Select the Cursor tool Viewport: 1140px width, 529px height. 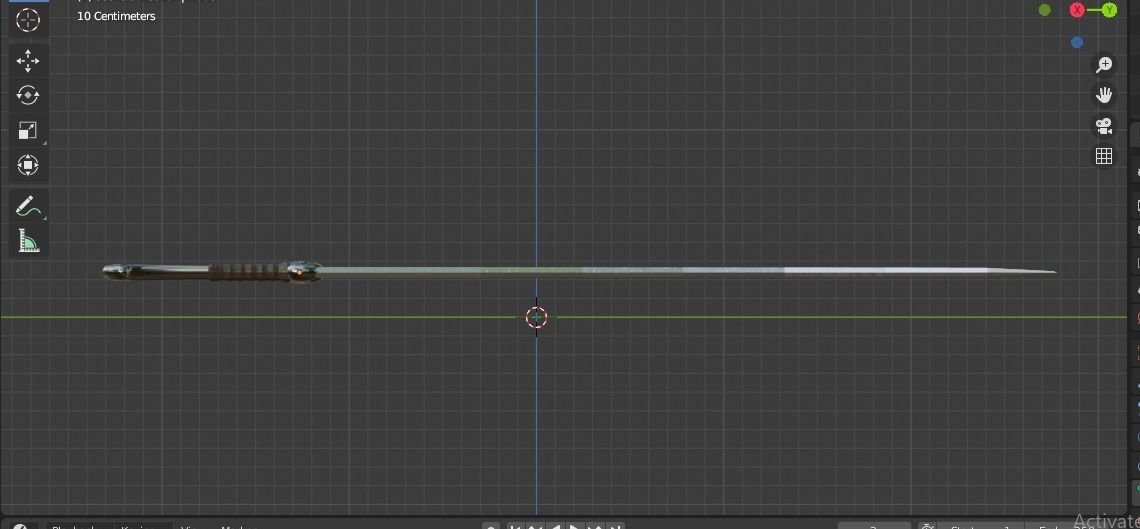tap(28, 20)
